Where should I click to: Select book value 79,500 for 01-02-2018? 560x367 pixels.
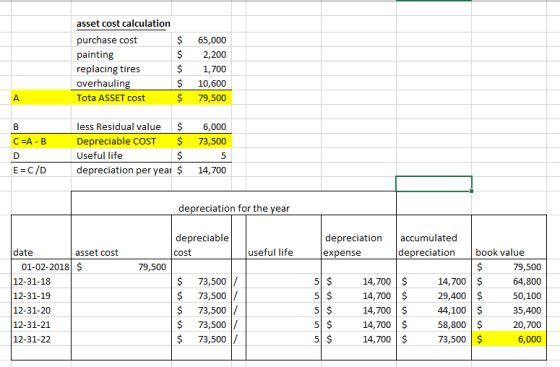(x=509, y=267)
